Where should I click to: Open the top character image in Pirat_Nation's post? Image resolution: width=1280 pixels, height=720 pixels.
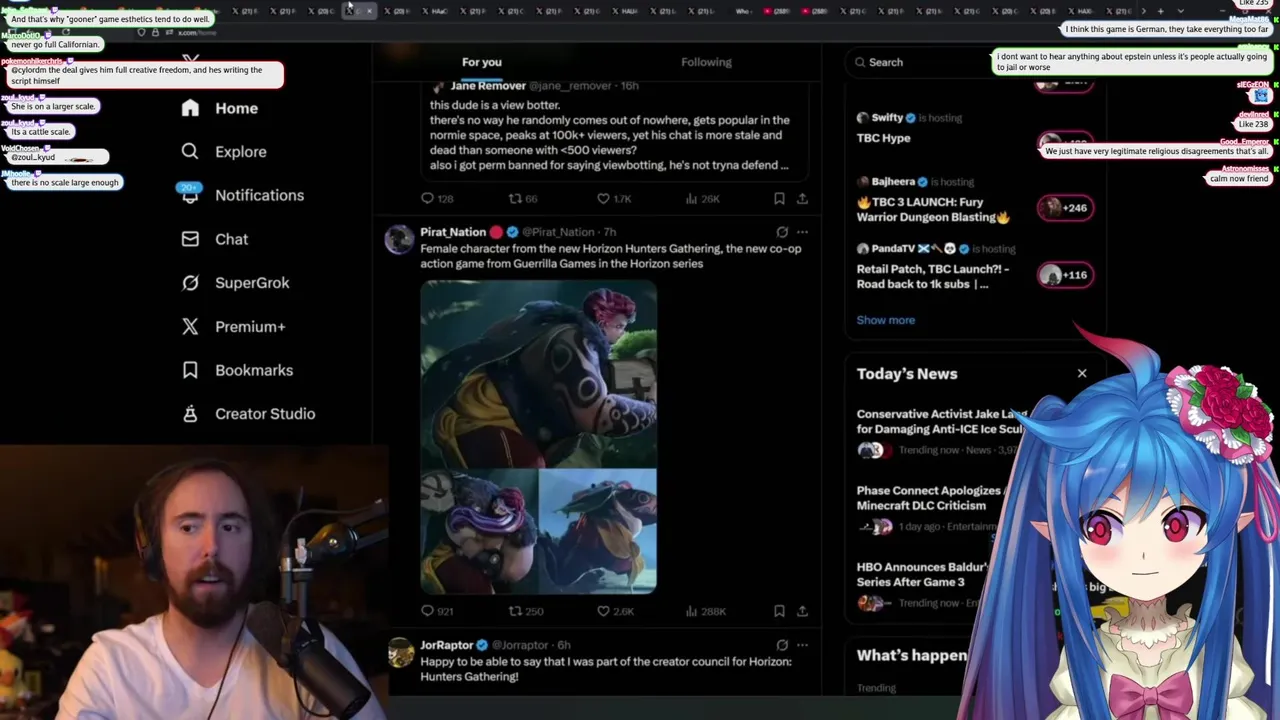coord(539,374)
